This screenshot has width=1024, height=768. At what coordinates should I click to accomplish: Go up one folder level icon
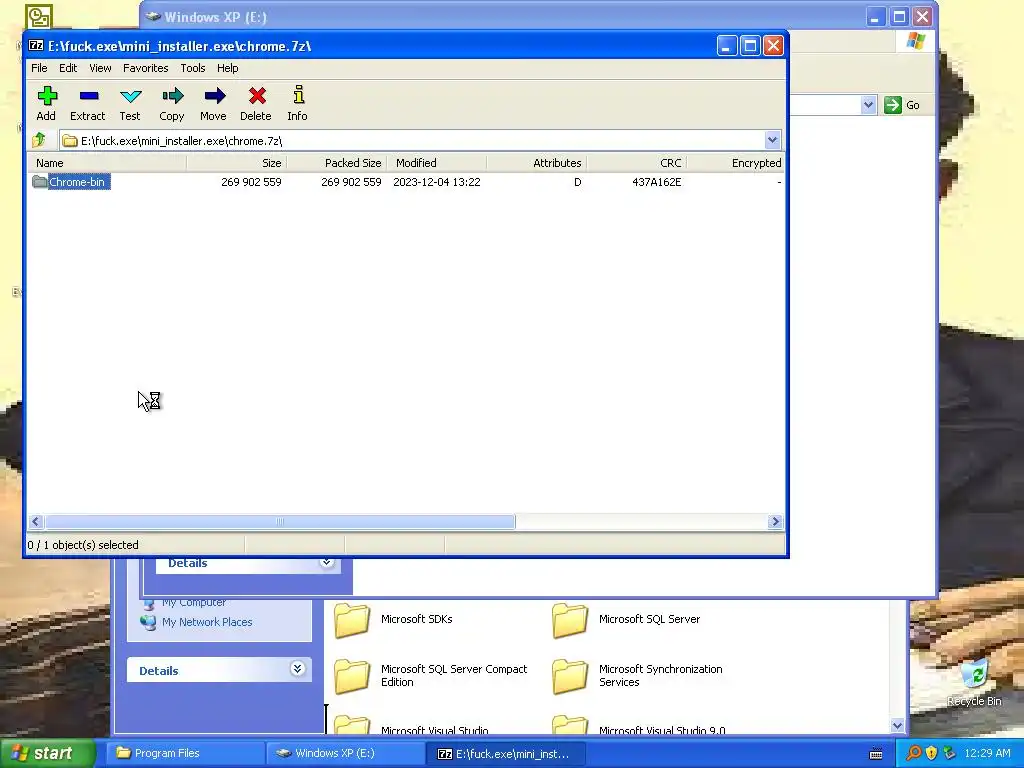click(x=39, y=140)
